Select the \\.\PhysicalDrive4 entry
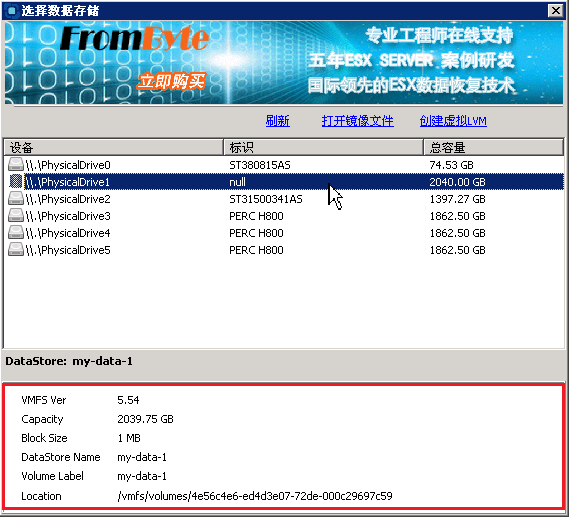 click(x=68, y=233)
